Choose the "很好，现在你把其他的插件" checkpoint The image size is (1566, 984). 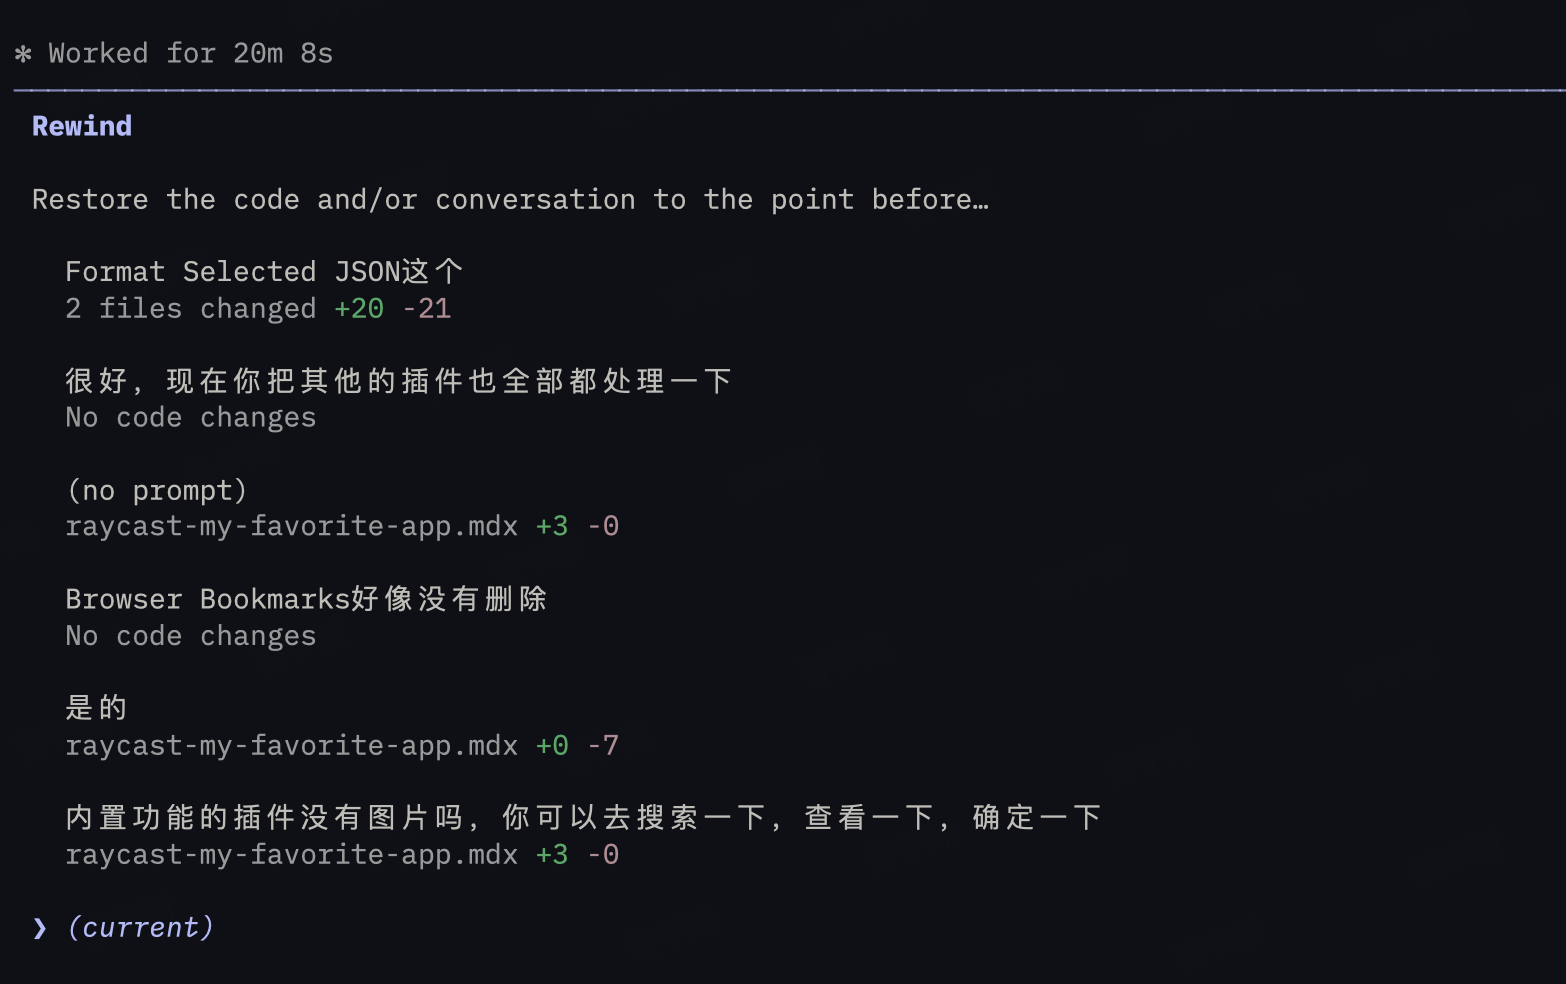point(398,381)
